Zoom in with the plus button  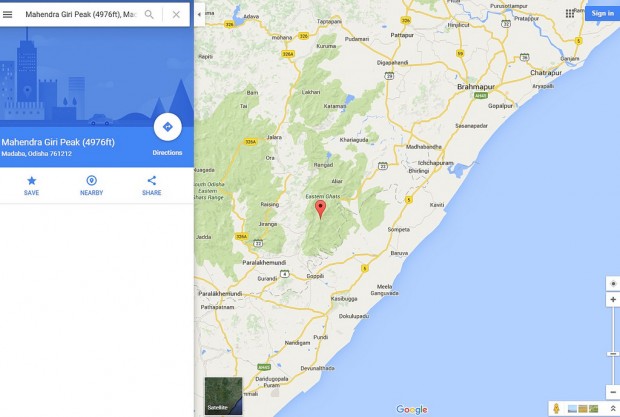pos(613,300)
